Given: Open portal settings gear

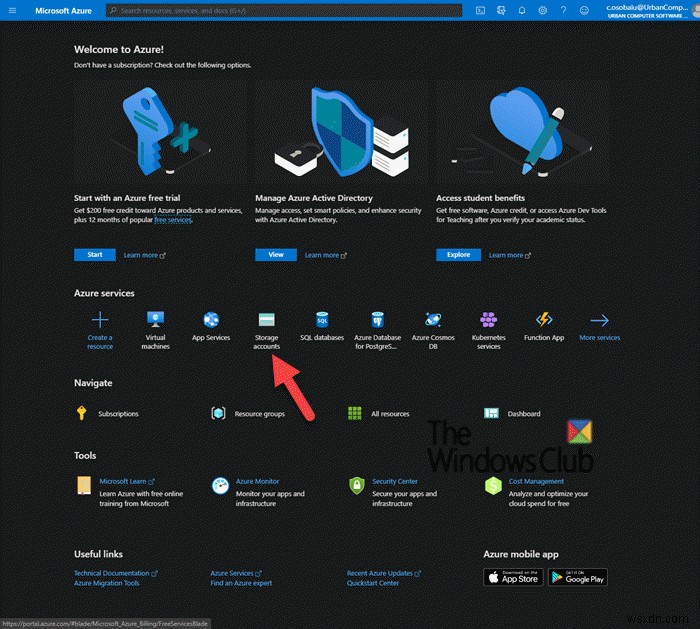Looking at the screenshot, I should (542, 10).
